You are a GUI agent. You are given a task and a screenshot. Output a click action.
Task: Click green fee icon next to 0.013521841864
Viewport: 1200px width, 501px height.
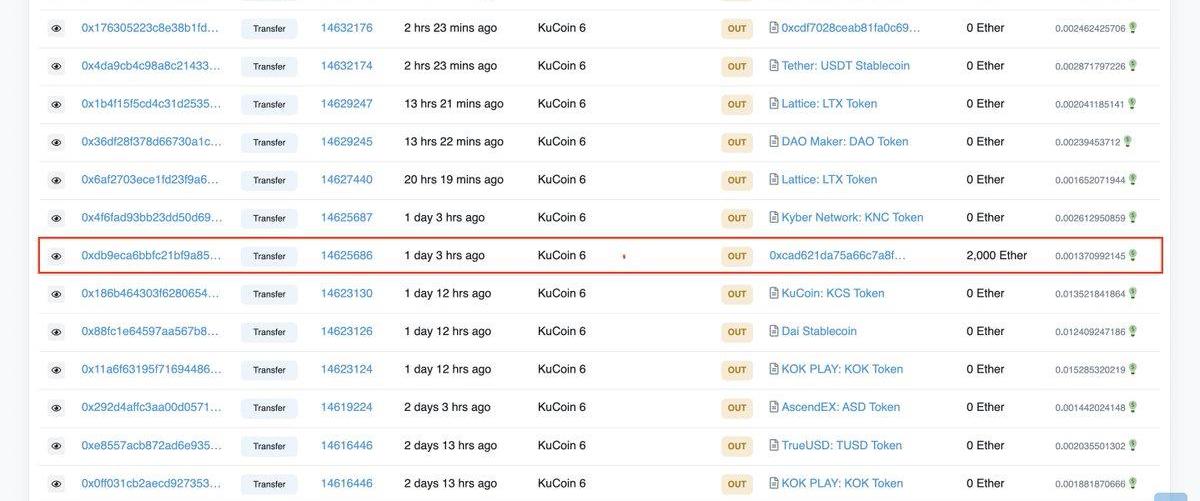[x=1133, y=293]
